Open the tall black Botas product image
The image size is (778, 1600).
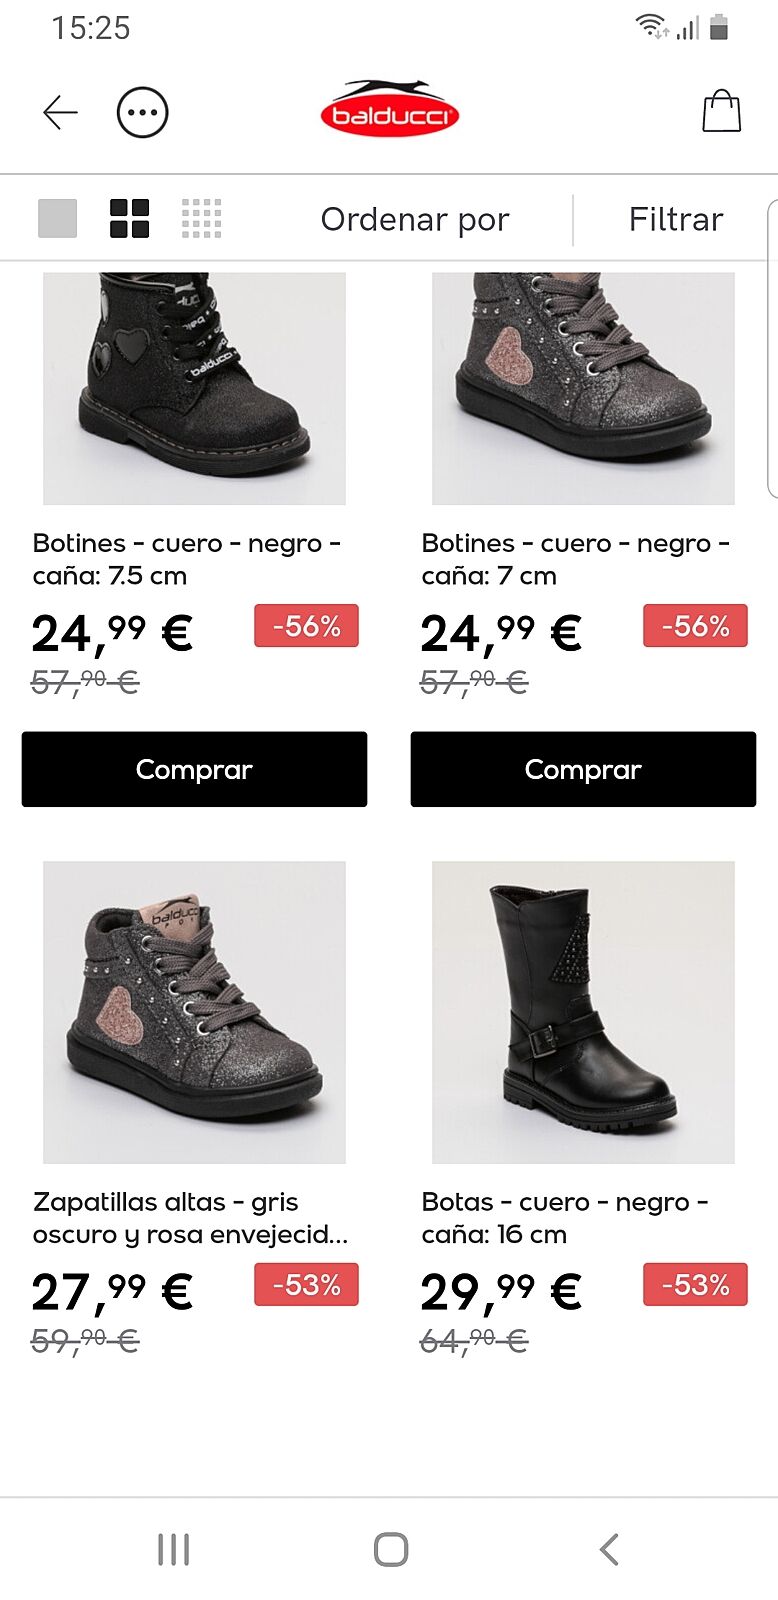pos(583,1012)
